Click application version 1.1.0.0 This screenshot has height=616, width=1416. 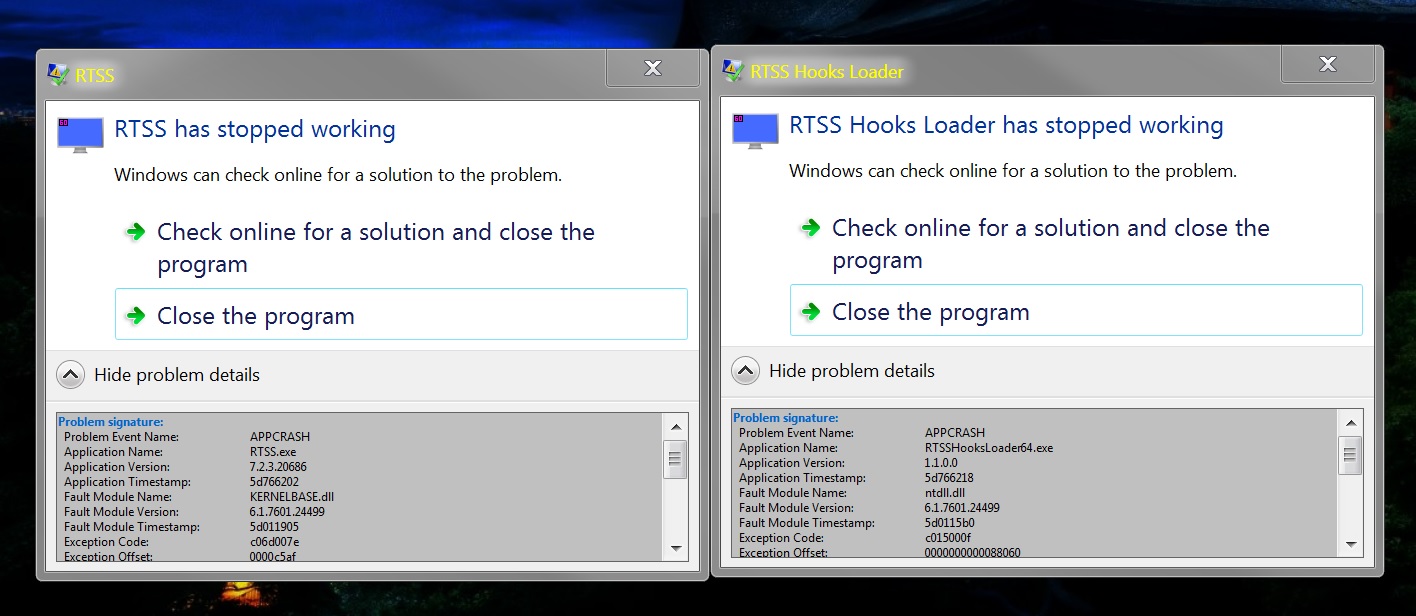coord(941,463)
